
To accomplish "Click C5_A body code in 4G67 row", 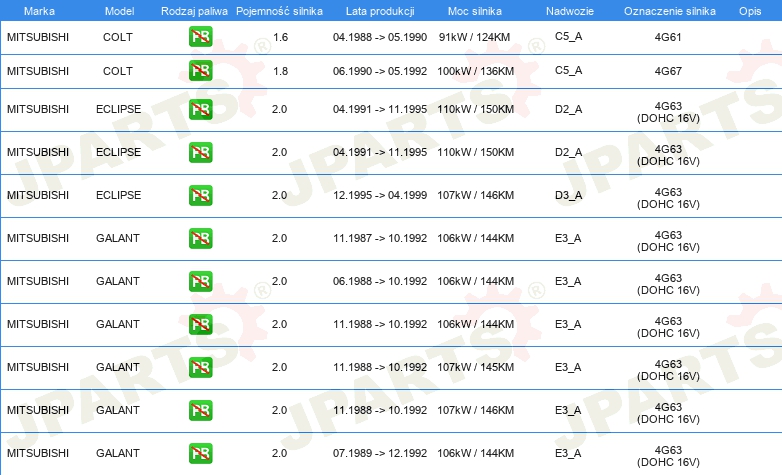I will coord(569,70).
